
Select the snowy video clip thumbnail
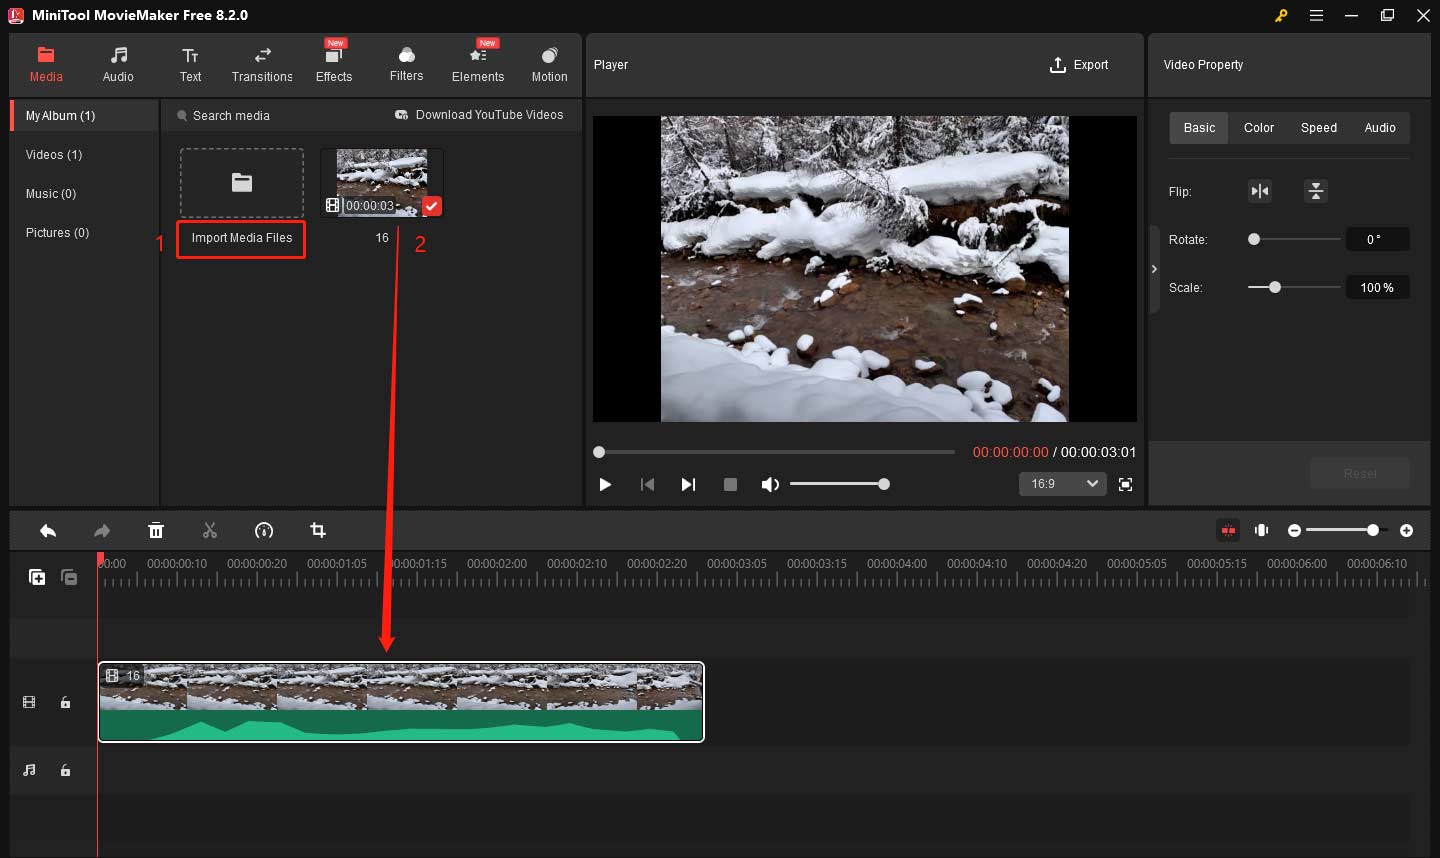tap(382, 182)
